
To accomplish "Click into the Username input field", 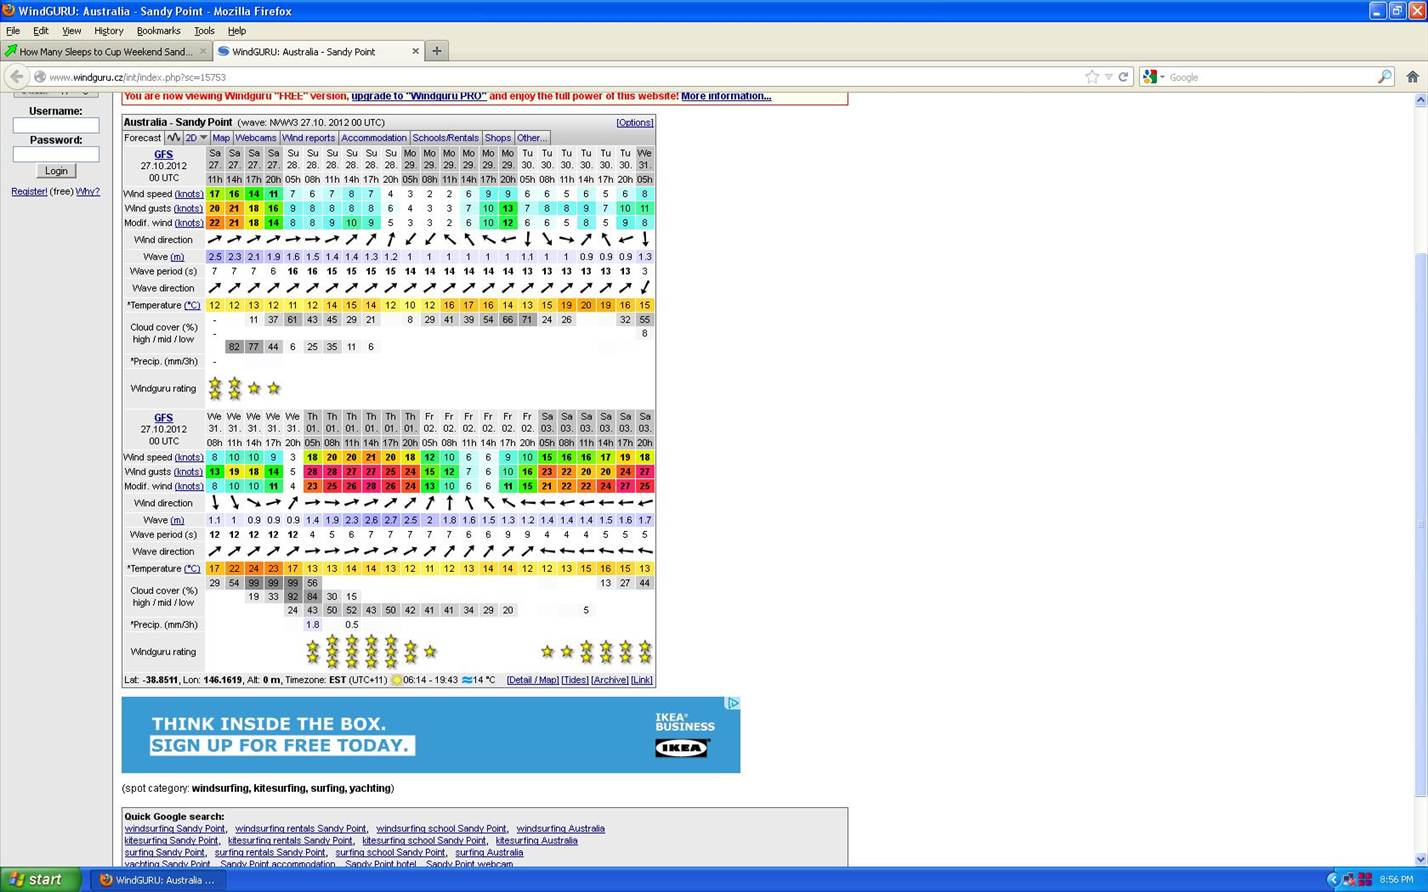I will coord(56,125).
